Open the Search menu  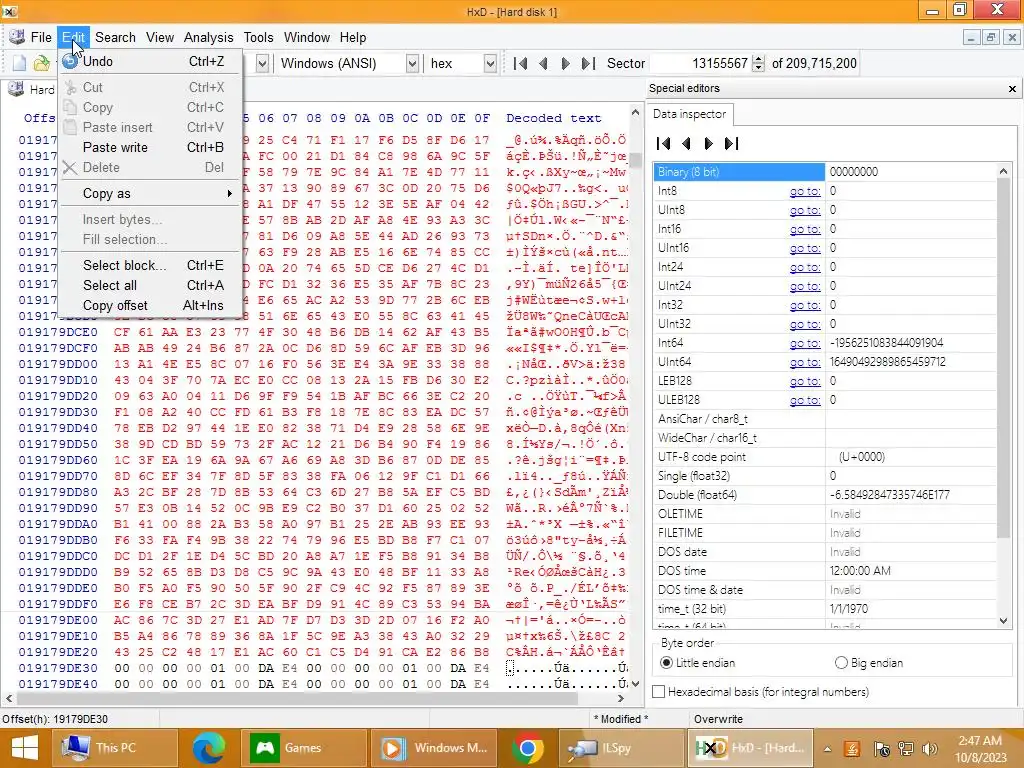click(116, 37)
